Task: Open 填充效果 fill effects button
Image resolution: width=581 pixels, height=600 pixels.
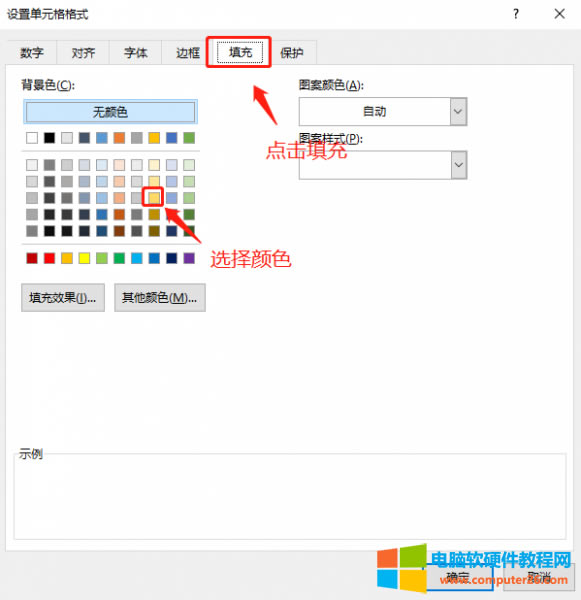Action: click(x=63, y=297)
